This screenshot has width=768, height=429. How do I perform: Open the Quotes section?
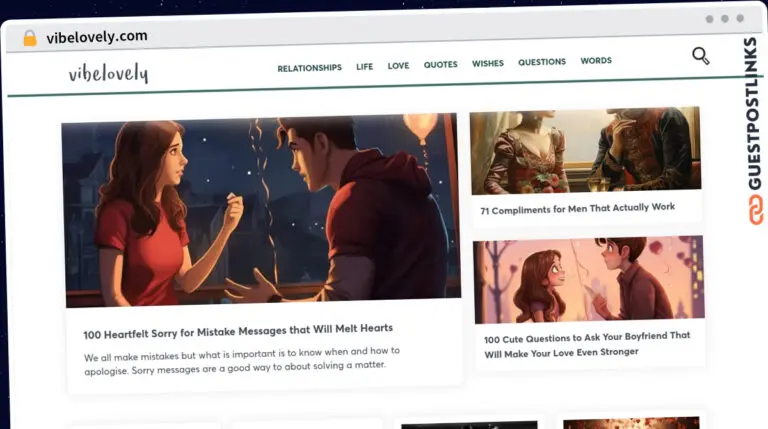440,65
